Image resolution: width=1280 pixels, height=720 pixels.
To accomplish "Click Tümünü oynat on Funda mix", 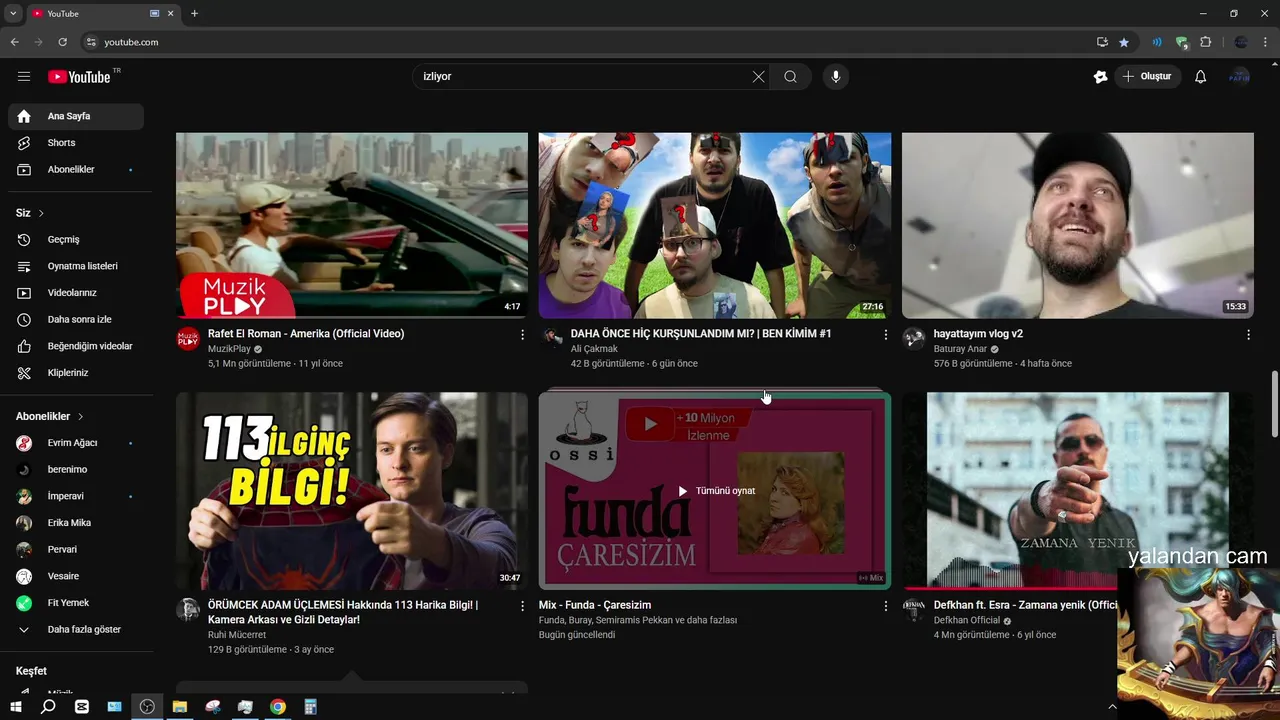I will click(715, 491).
